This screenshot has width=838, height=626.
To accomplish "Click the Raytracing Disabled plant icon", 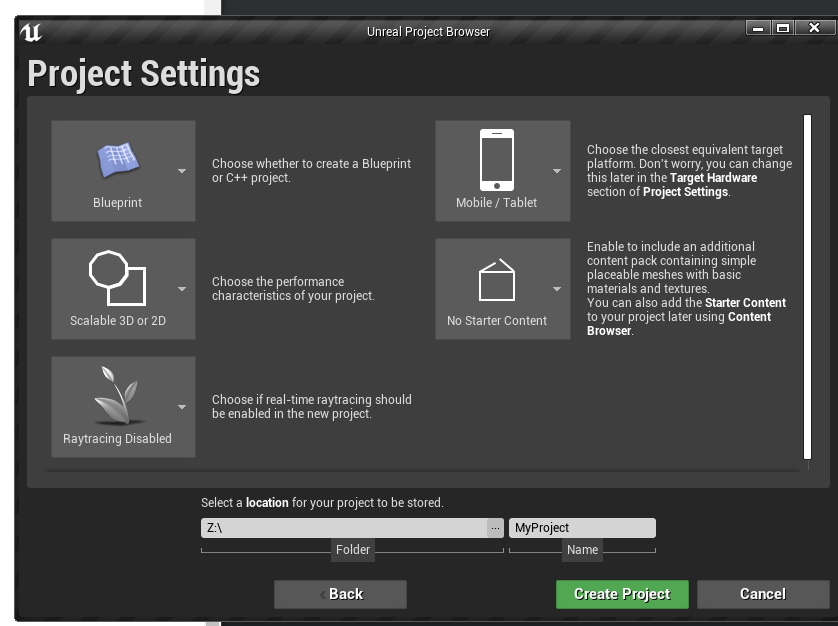I will tap(118, 395).
